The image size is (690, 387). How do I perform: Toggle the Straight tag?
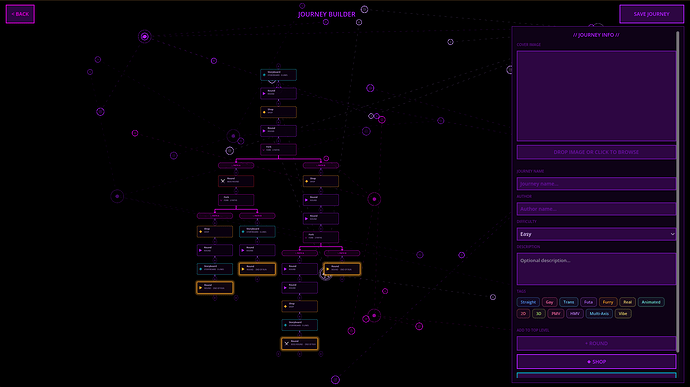coord(528,302)
